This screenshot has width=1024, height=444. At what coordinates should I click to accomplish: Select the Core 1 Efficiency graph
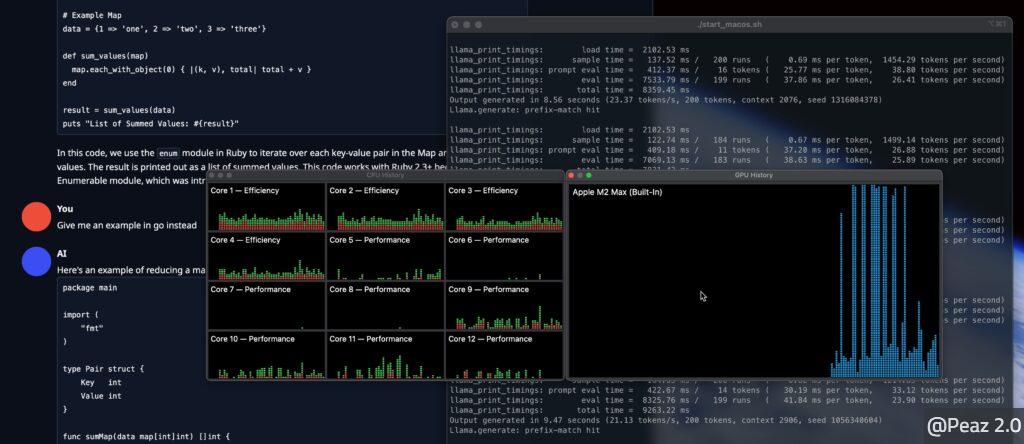[266, 207]
